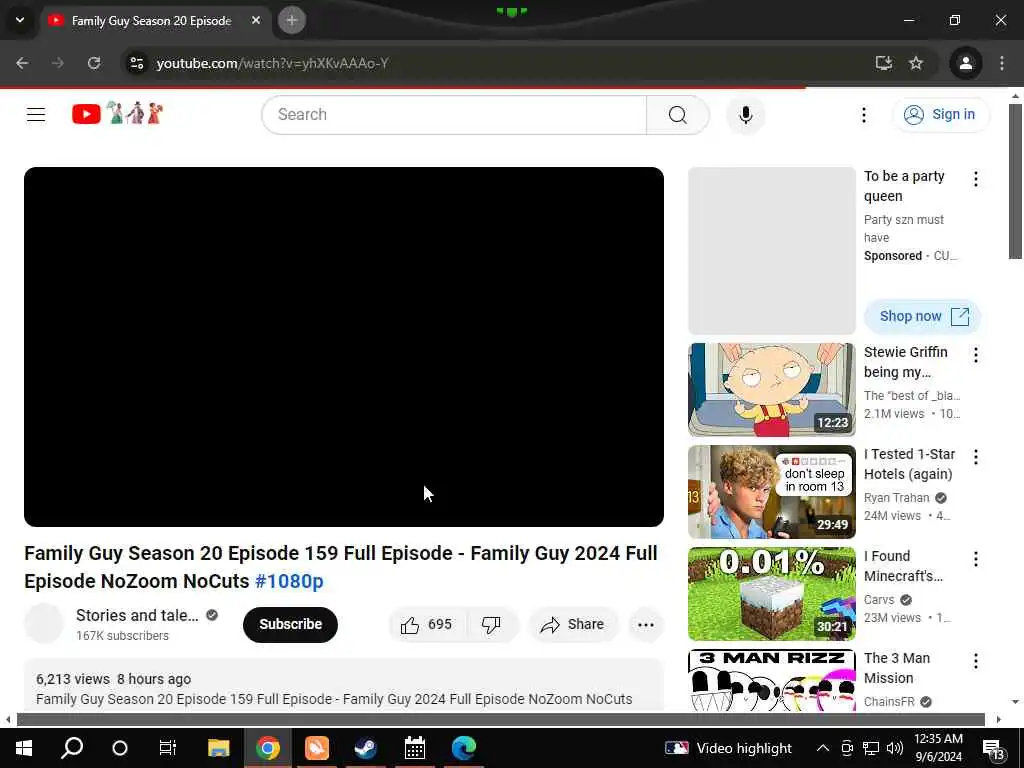Click the #1080p hashtag link

pos(289,581)
